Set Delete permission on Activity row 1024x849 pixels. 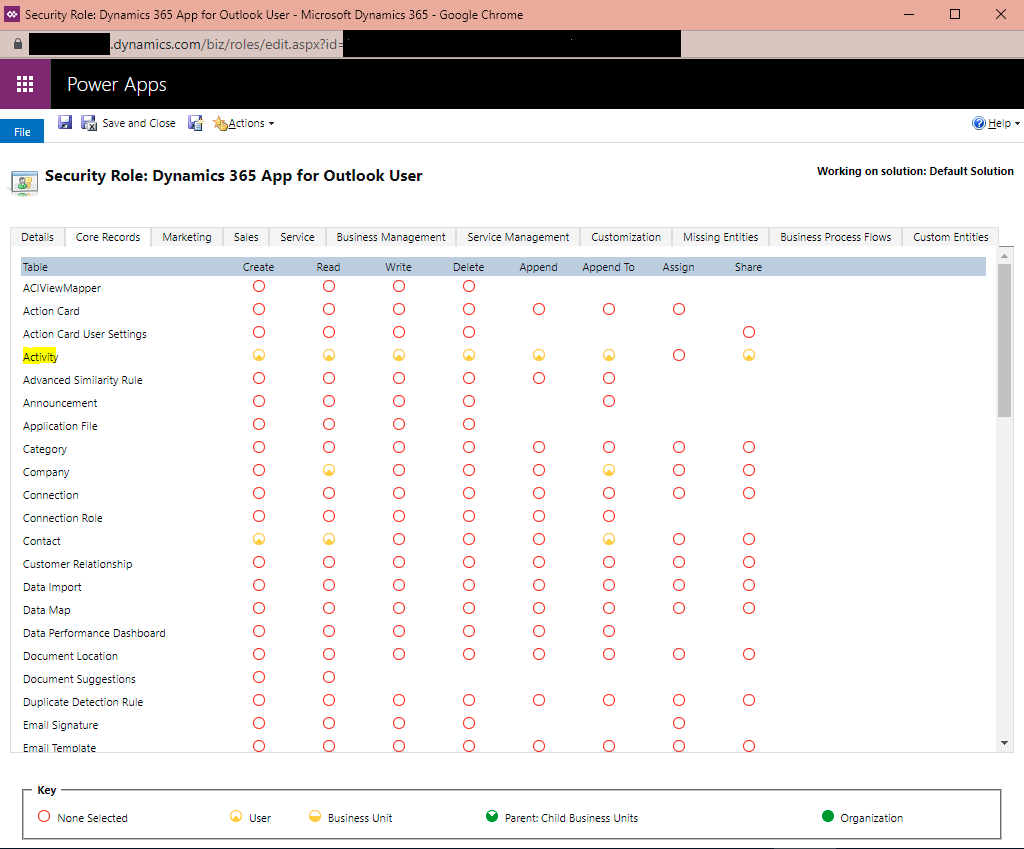(469, 355)
